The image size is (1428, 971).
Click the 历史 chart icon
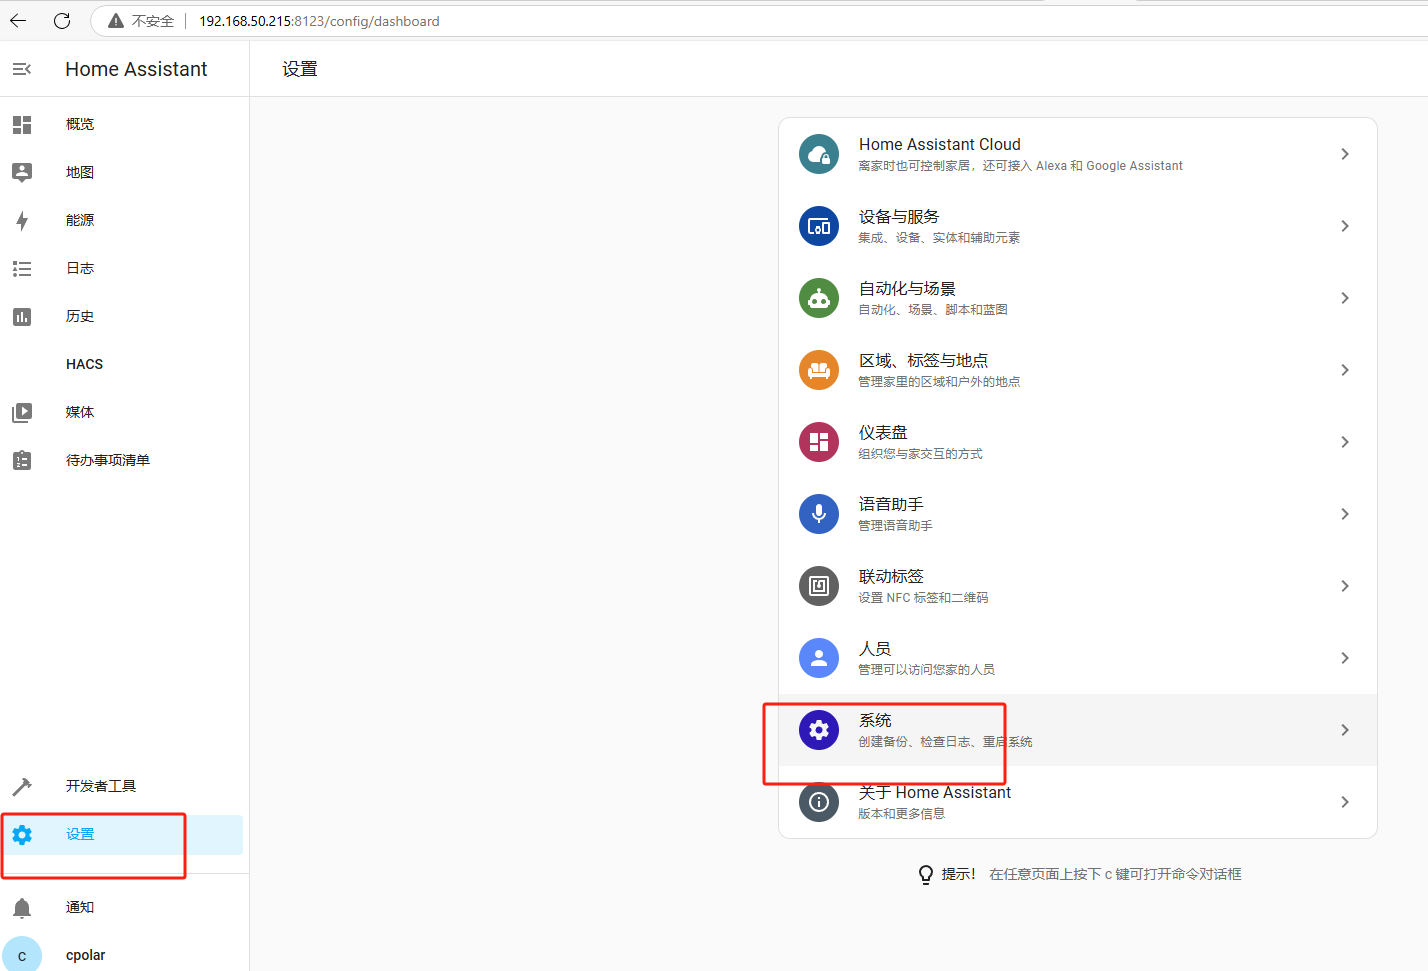pyautogui.click(x=22, y=316)
